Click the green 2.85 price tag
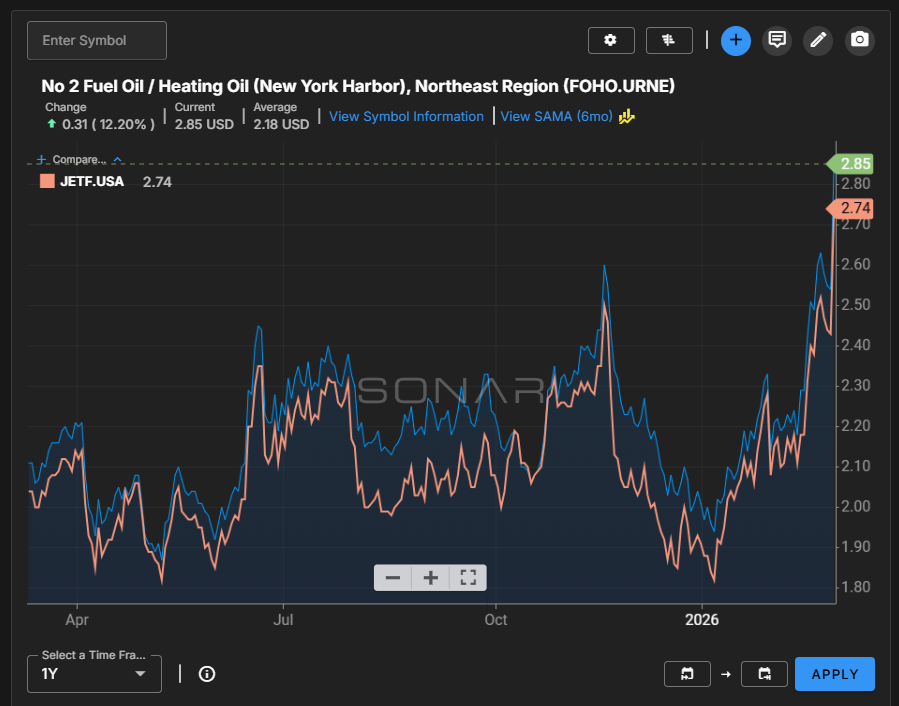The image size is (899, 706). pos(850,163)
